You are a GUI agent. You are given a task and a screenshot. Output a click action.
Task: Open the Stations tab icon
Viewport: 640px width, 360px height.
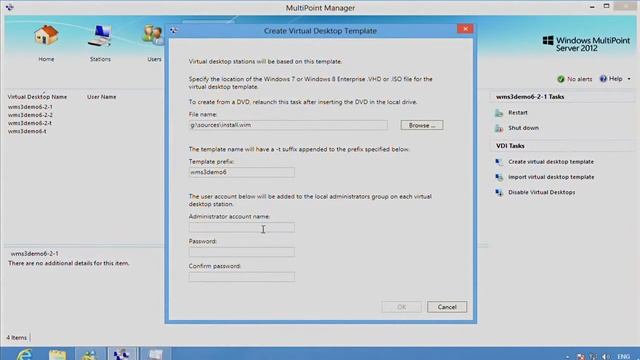click(x=100, y=36)
